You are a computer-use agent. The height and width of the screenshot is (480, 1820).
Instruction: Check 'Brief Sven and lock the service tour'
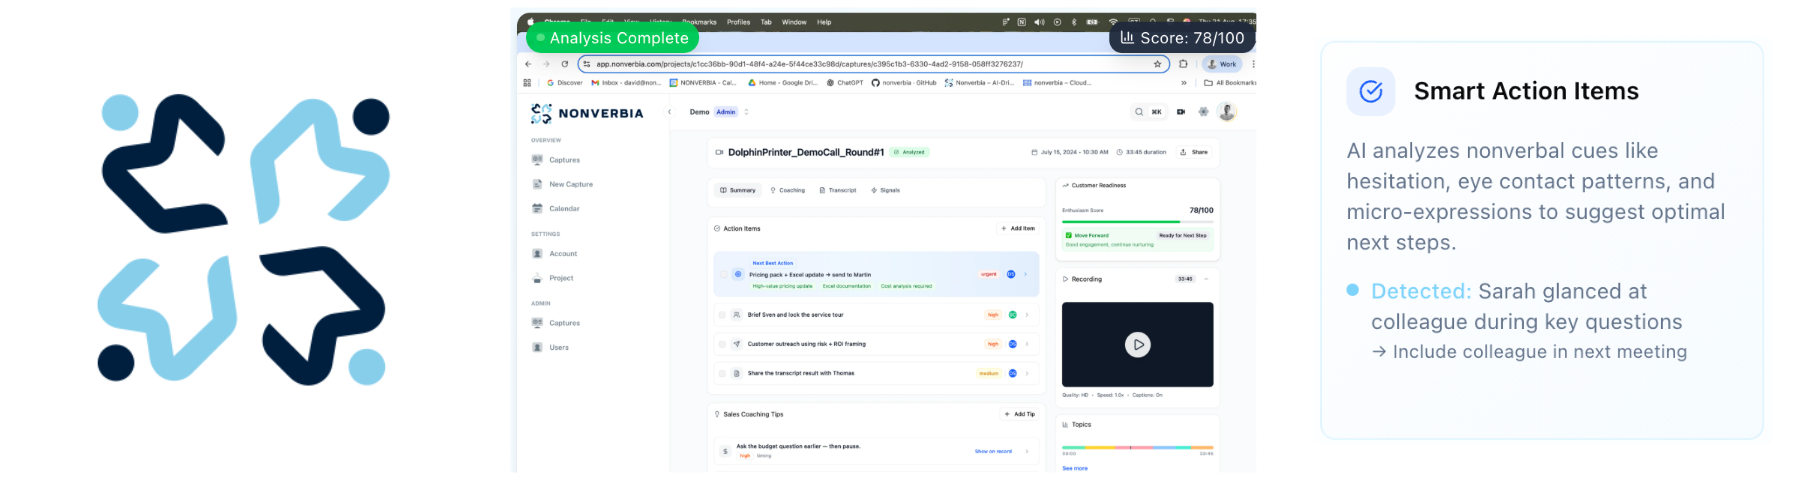pyautogui.click(x=722, y=315)
